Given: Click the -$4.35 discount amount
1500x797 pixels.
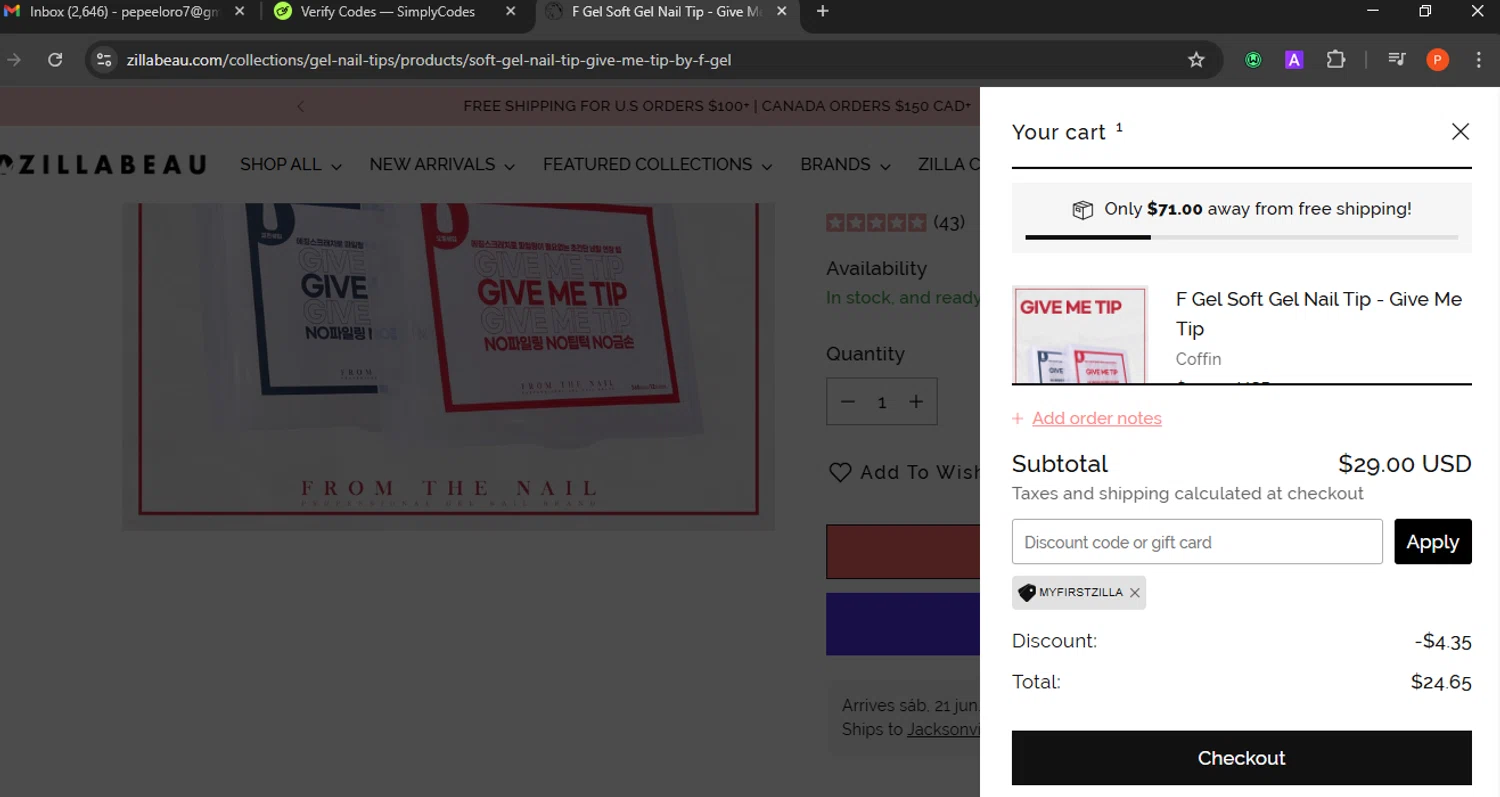Looking at the screenshot, I should click(1443, 642).
